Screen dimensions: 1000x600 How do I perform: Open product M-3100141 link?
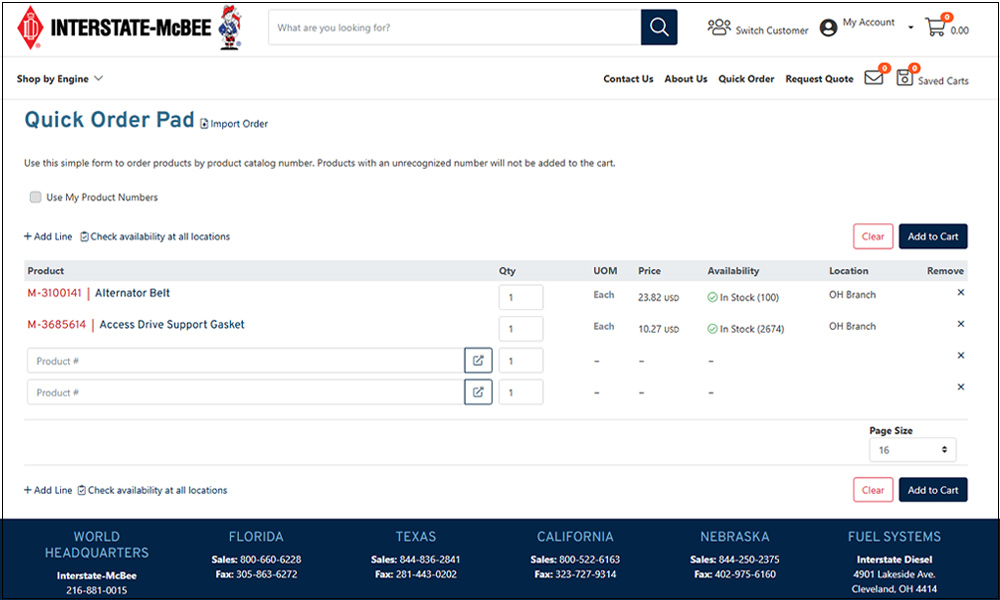54,293
